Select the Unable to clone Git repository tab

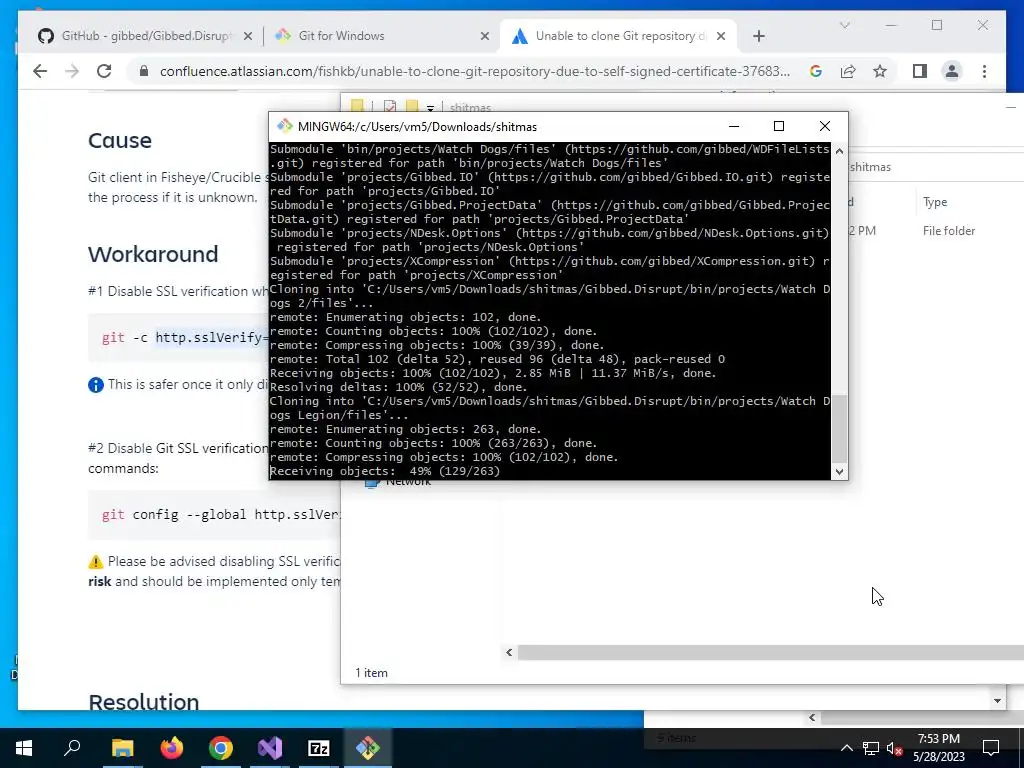tap(617, 36)
